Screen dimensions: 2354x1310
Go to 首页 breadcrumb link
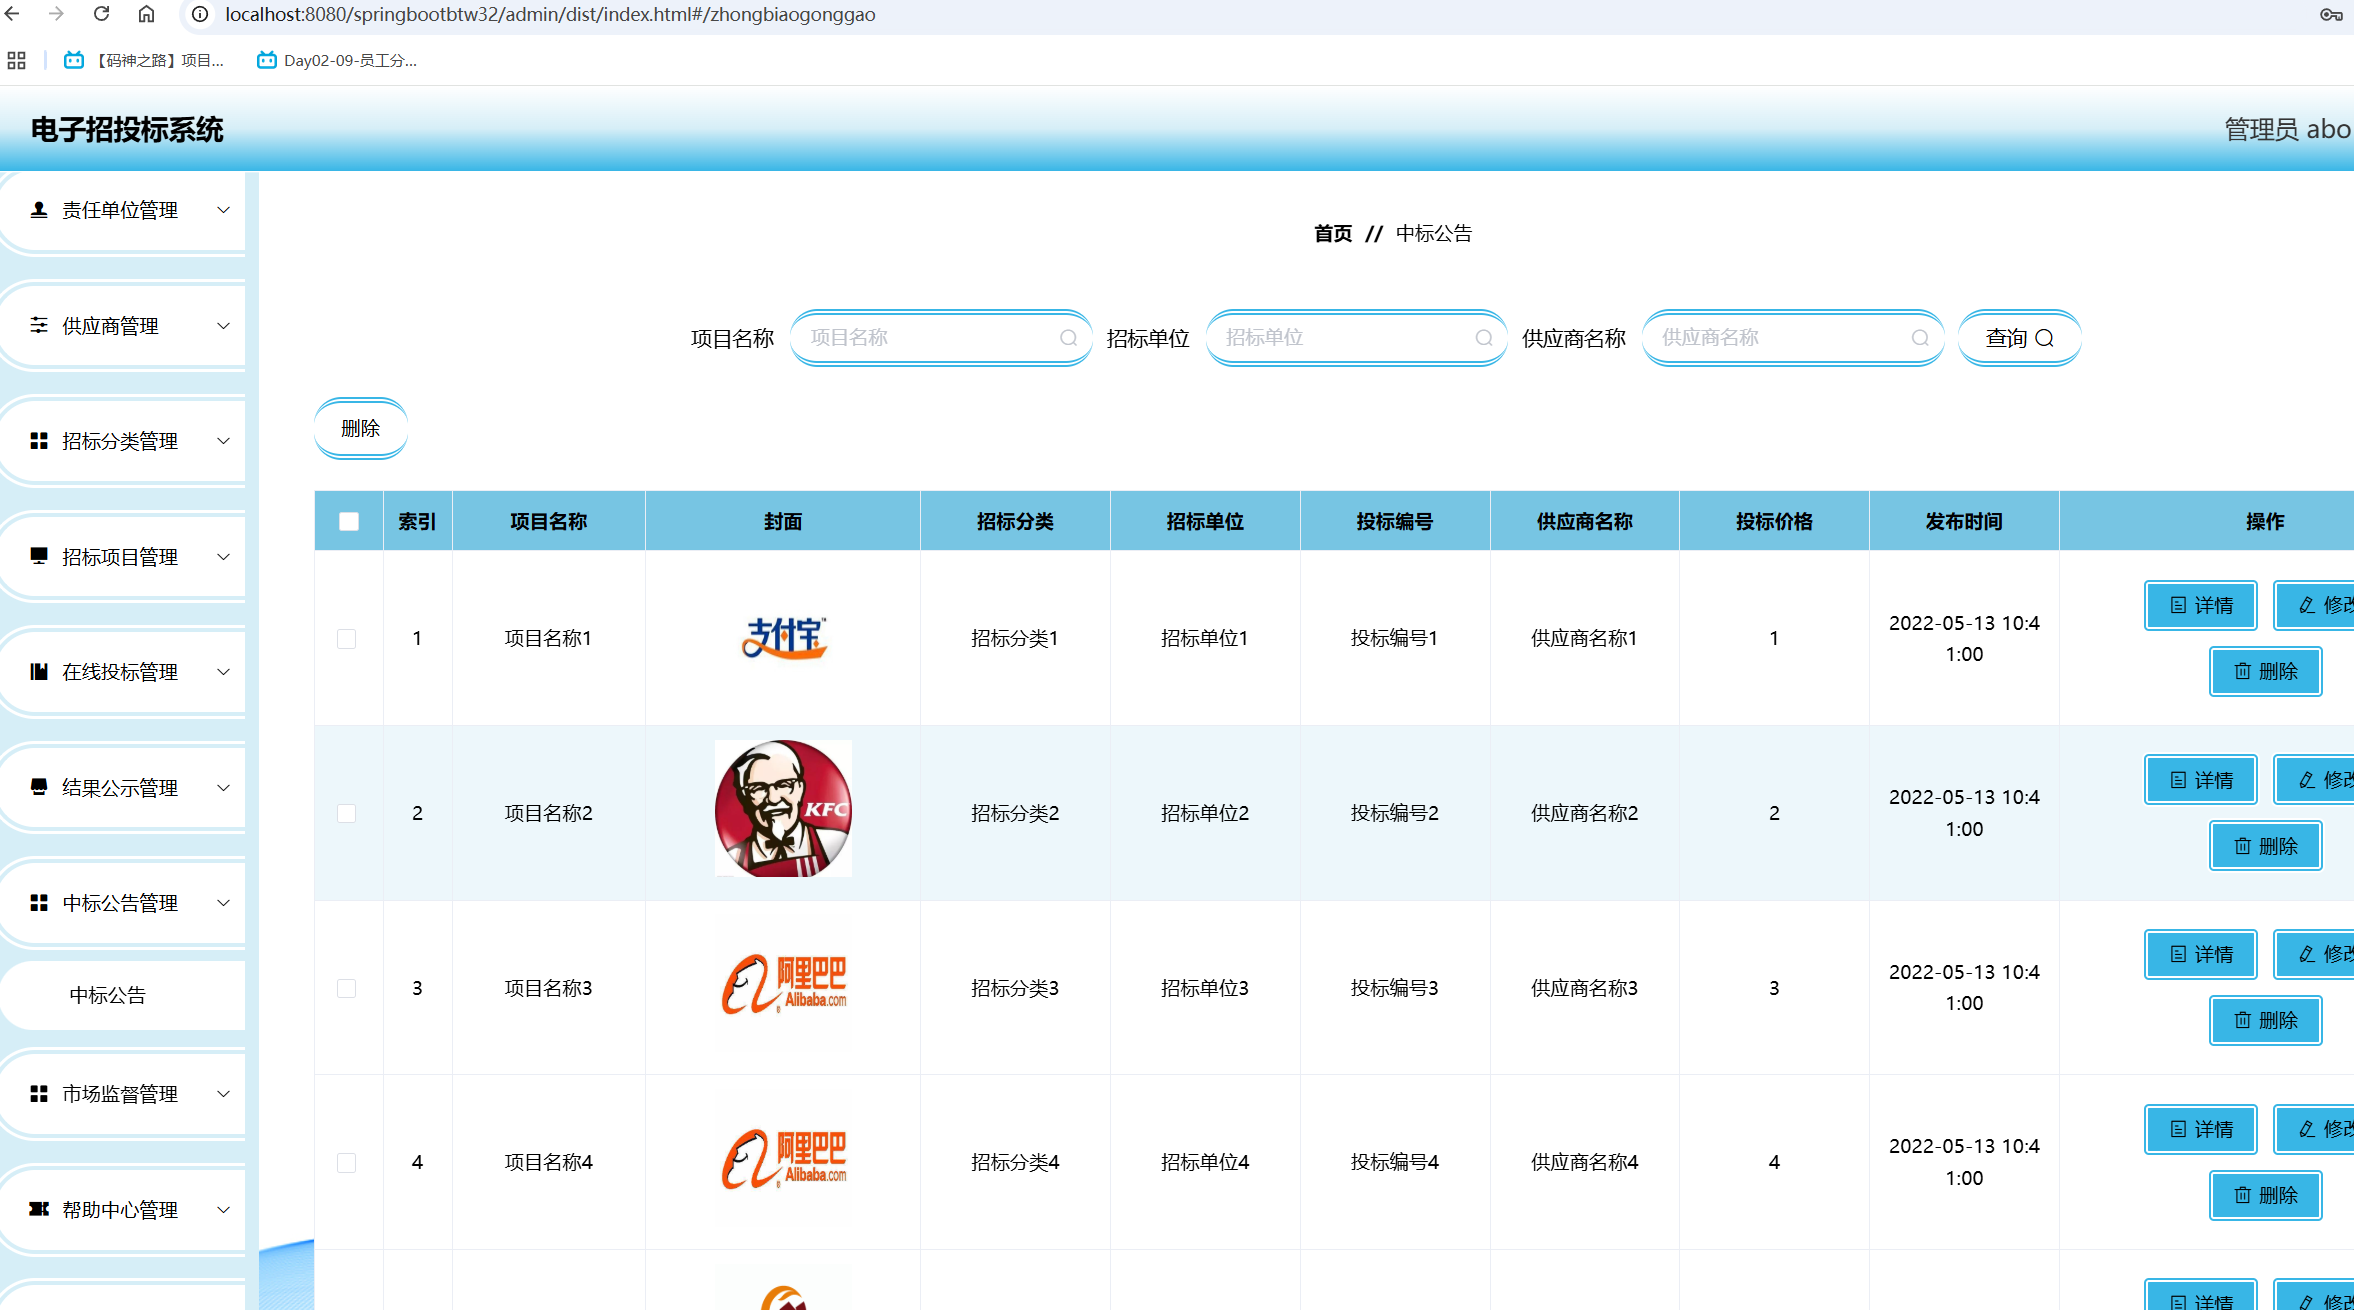(x=1332, y=233)
